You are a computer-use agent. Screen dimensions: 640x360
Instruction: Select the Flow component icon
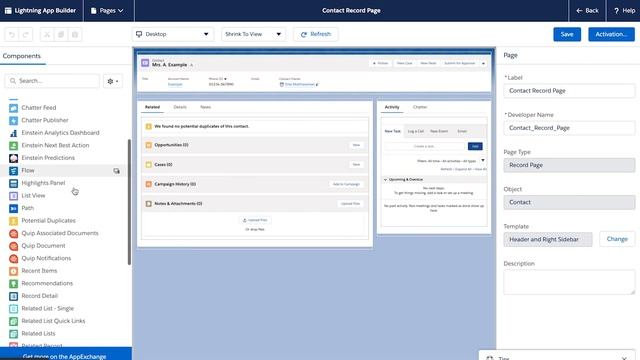coord(13,171)
